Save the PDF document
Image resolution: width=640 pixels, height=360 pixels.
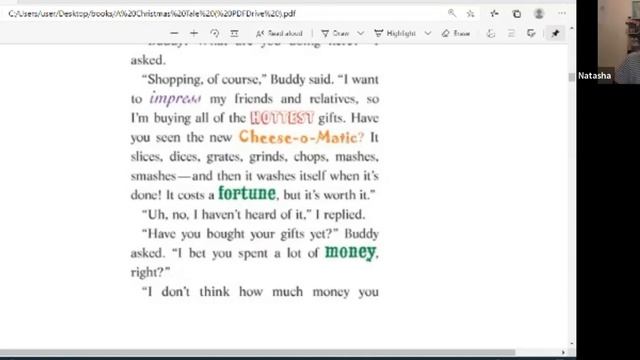coord(511,33)
